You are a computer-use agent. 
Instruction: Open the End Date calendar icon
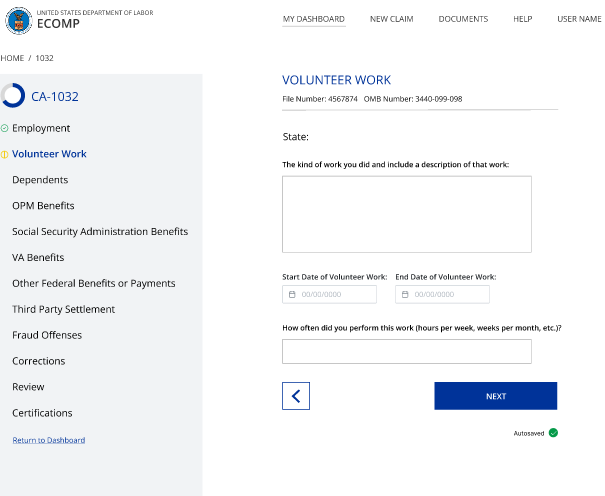click(405, 295)
